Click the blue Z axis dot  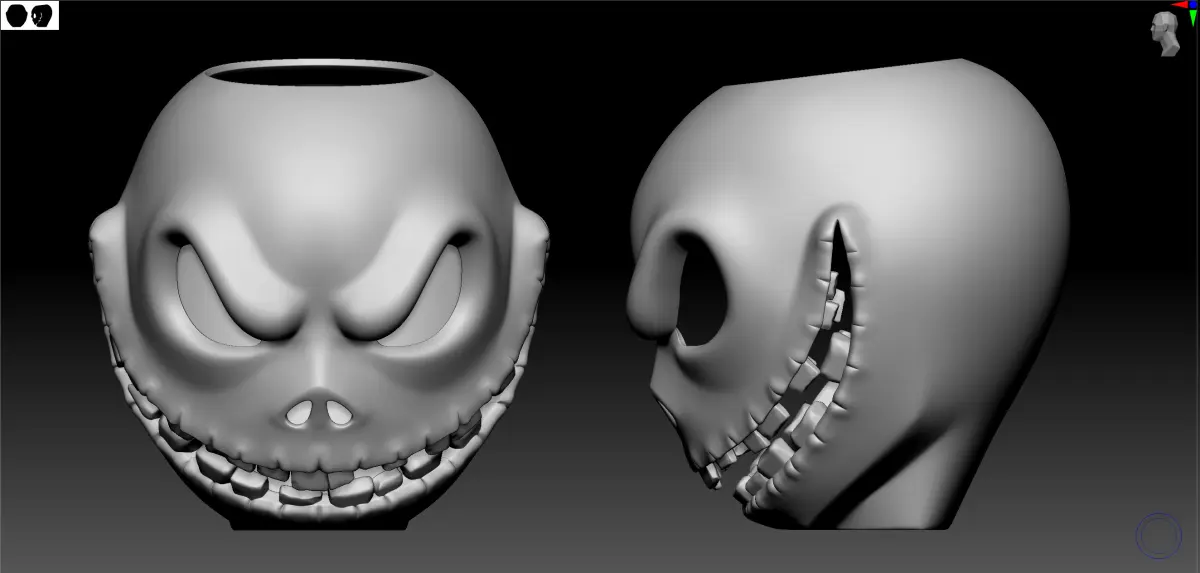[1193, 5]
